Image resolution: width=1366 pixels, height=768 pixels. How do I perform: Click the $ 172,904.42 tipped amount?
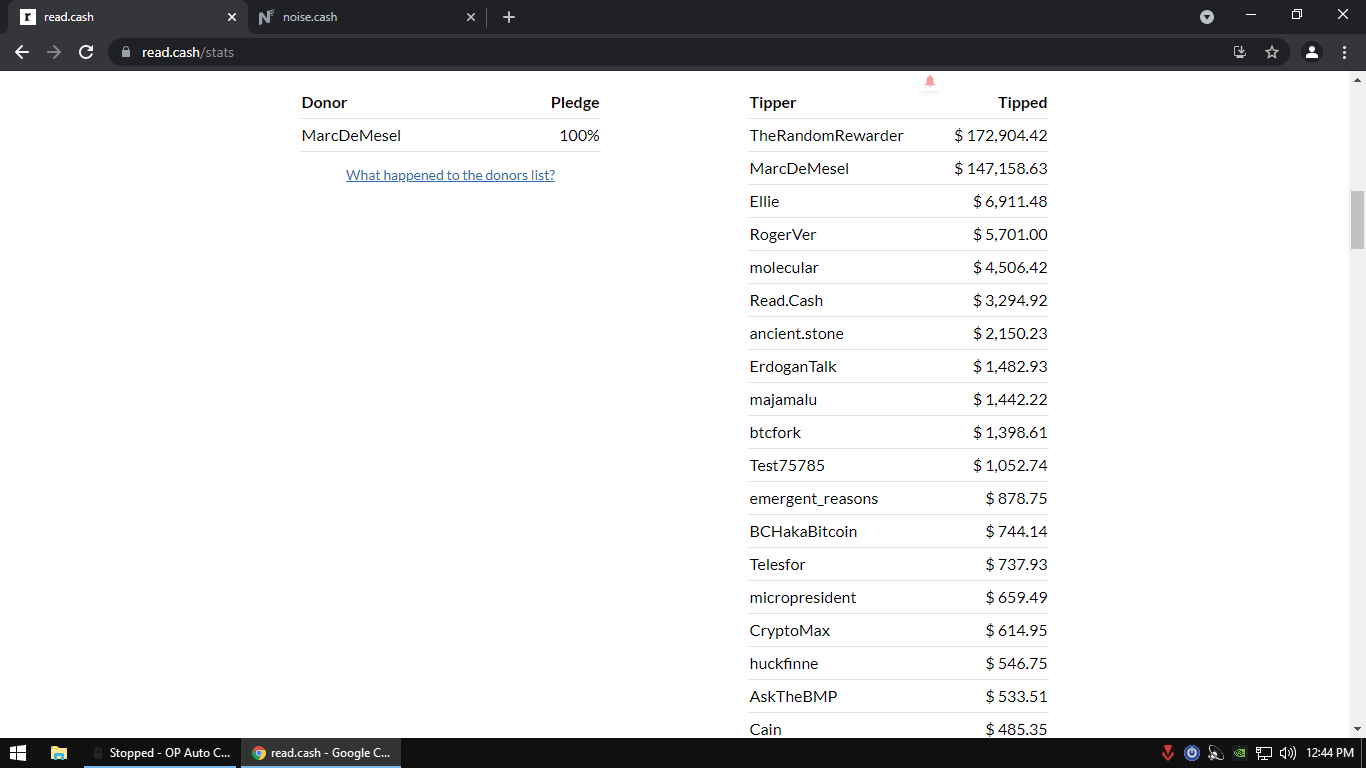coord(1001,136)
